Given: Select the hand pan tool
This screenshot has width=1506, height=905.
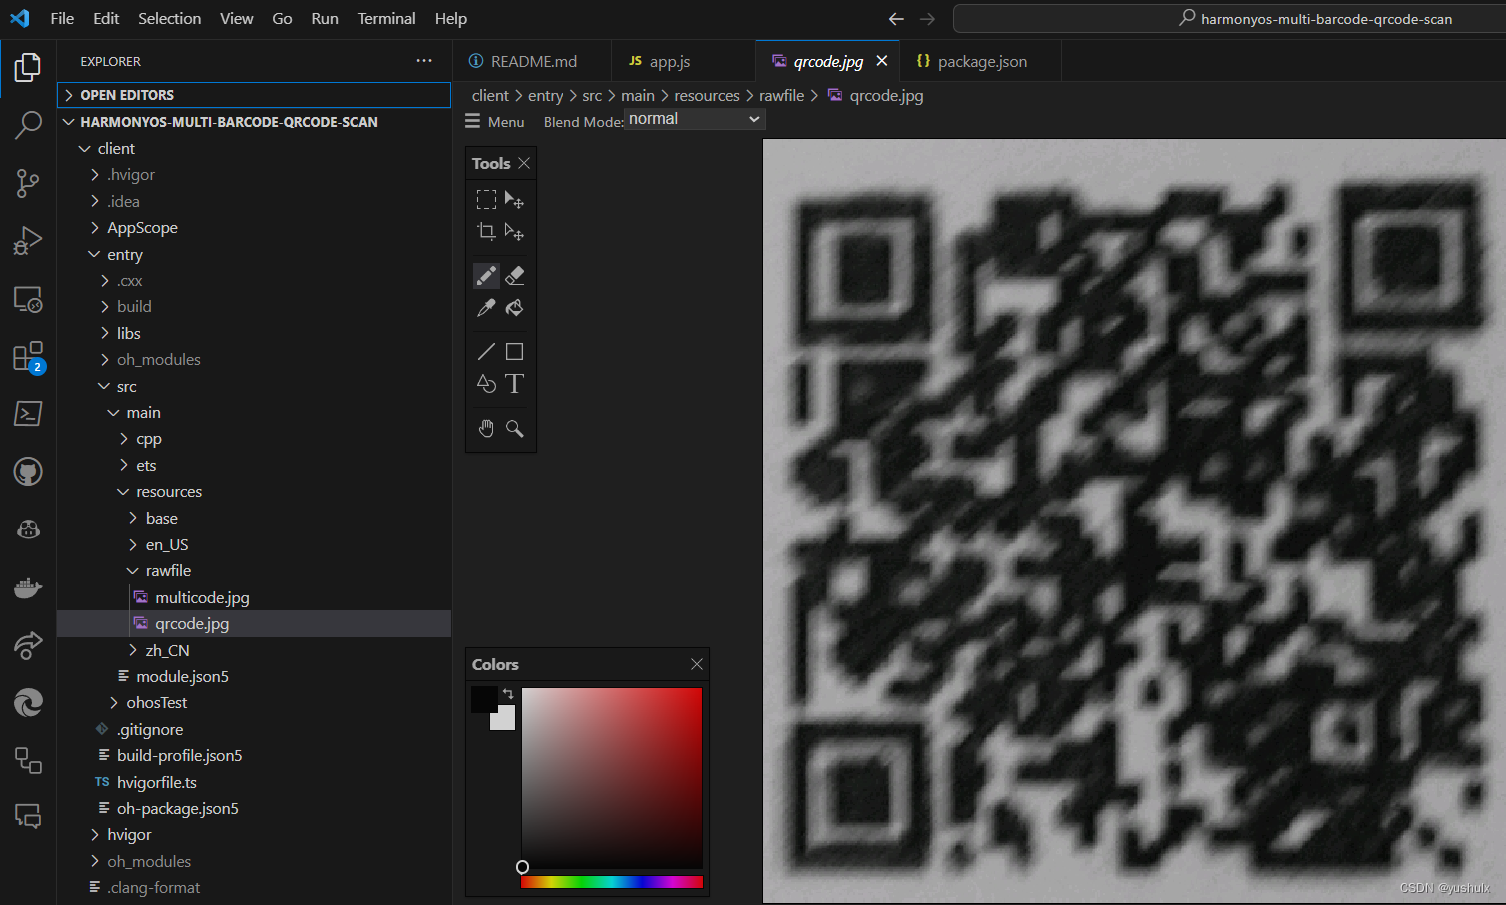Looking at the screenshot, I should (x=486, y=429).
